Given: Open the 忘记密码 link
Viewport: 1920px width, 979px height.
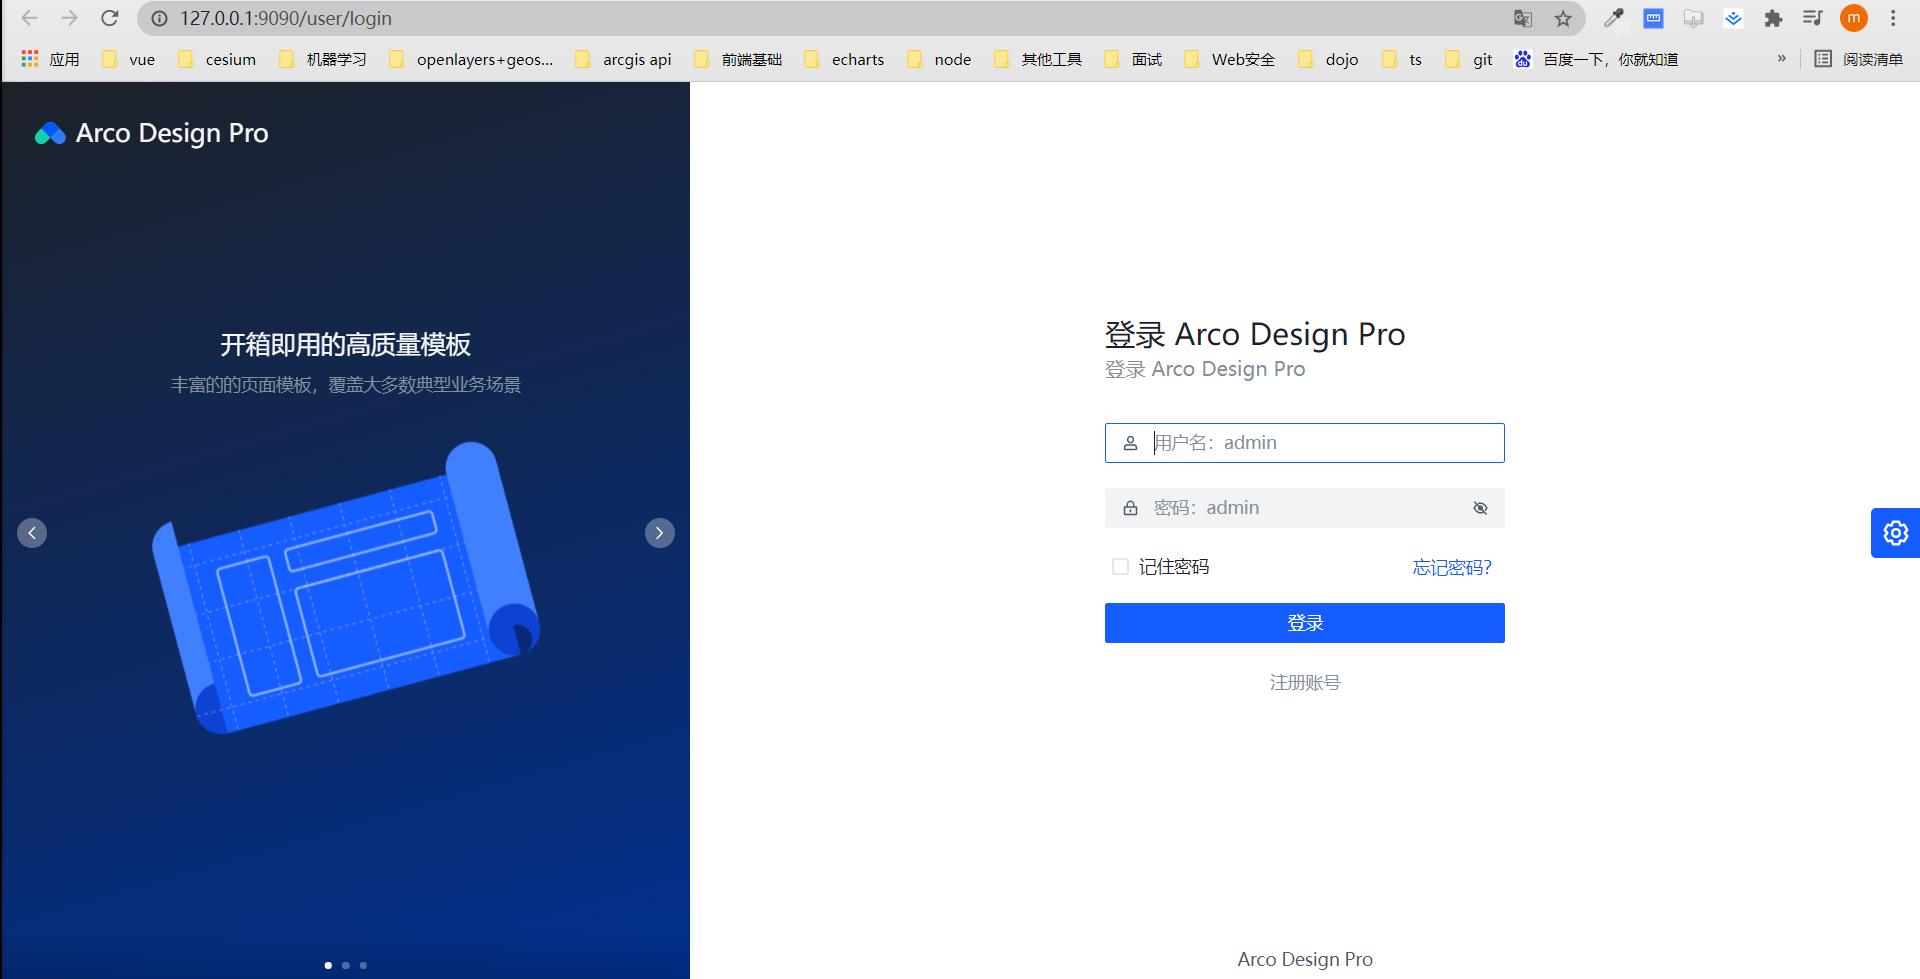Looking at the screenshot, I should click(1452, 567).
